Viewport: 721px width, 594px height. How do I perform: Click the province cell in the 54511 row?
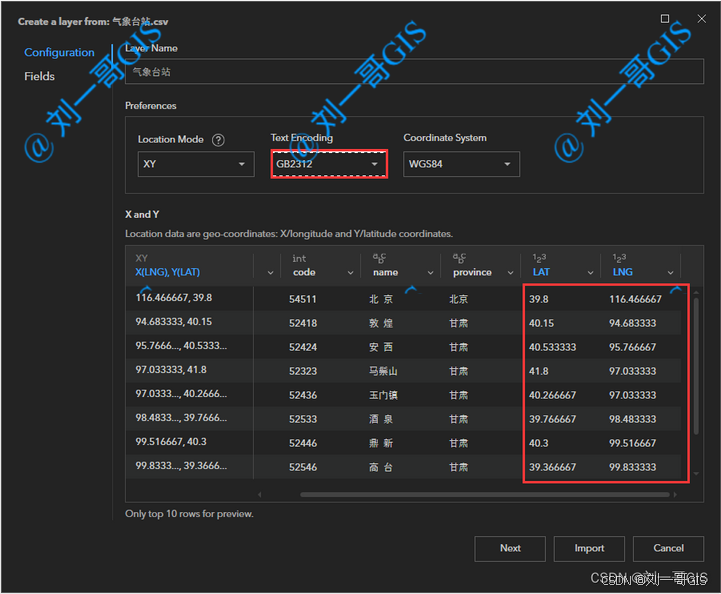tap(458, 299)
